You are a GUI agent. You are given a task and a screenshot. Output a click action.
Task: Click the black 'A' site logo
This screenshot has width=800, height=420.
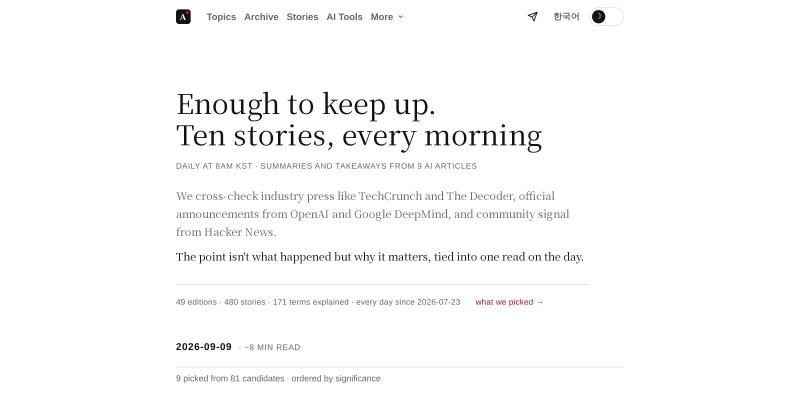(183, 17)
